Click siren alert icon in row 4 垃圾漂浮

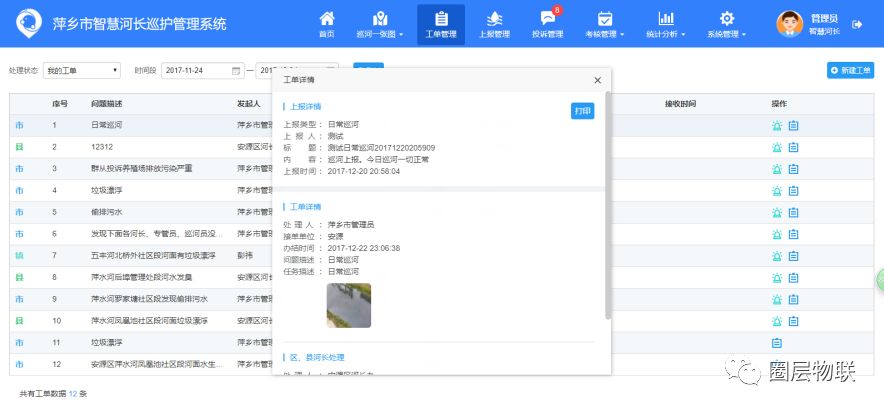[x=777, y=191]
